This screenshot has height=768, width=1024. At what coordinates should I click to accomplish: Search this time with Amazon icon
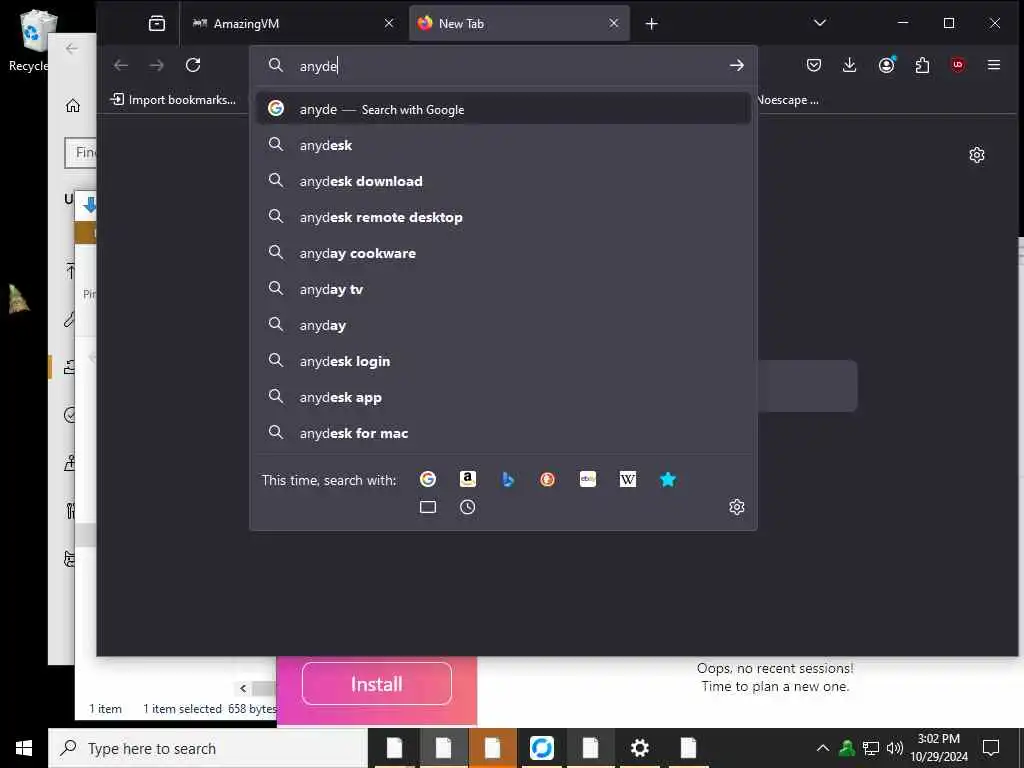click(468, 479)
